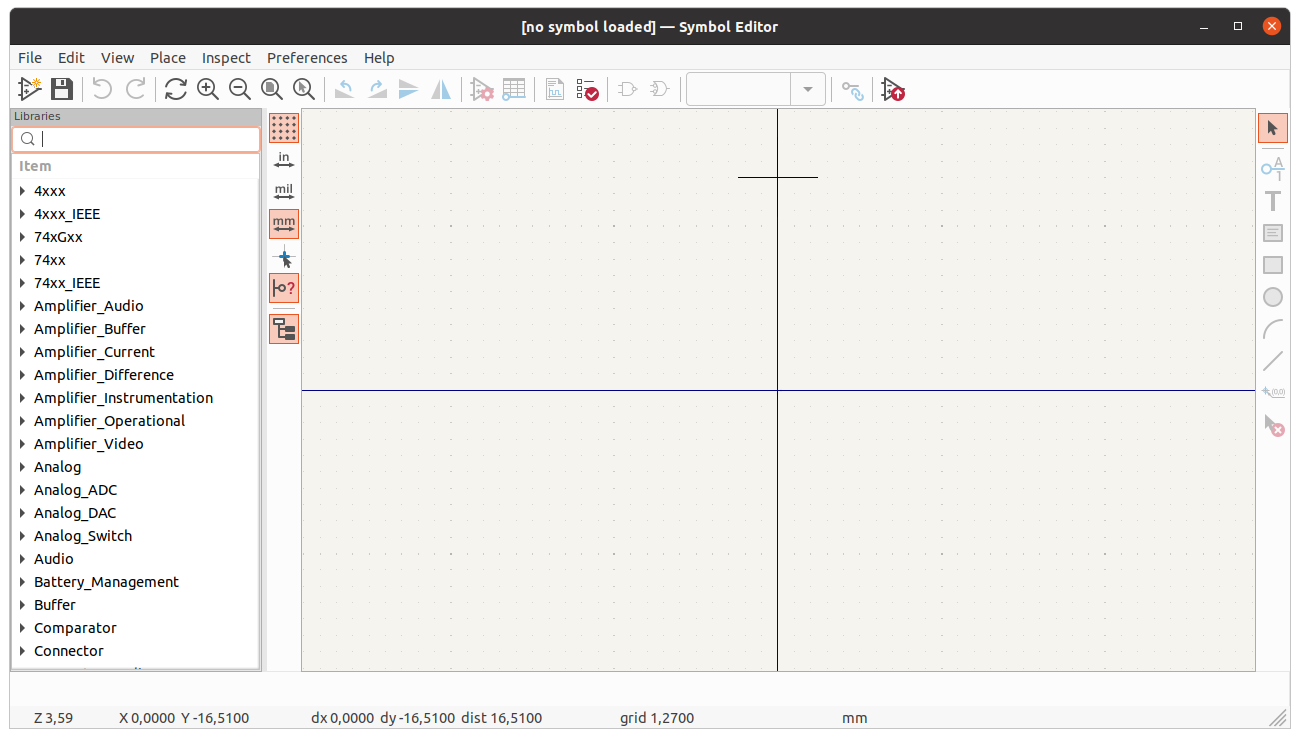
Task: Select the Arc drawing tool
Action: [x=1272, y=329]
